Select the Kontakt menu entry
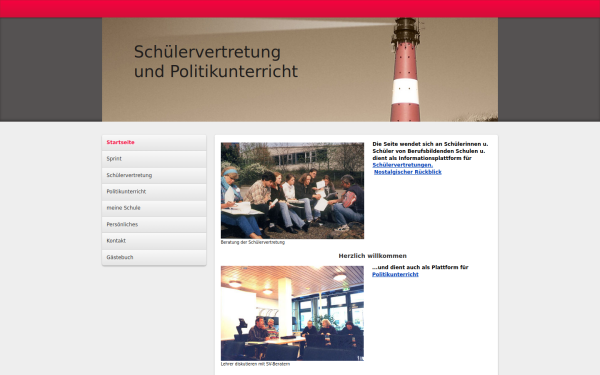600x375 pixels. (x=154, y=241)
